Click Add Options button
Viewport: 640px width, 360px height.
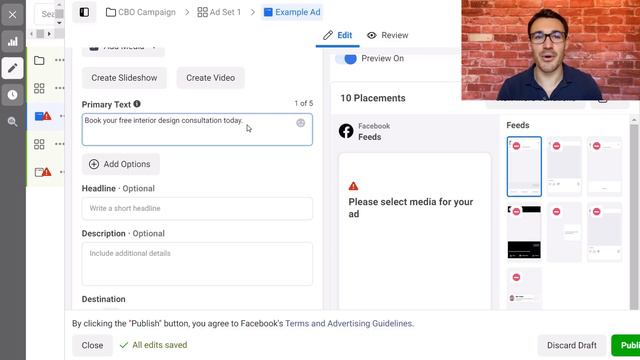point(121,164)
